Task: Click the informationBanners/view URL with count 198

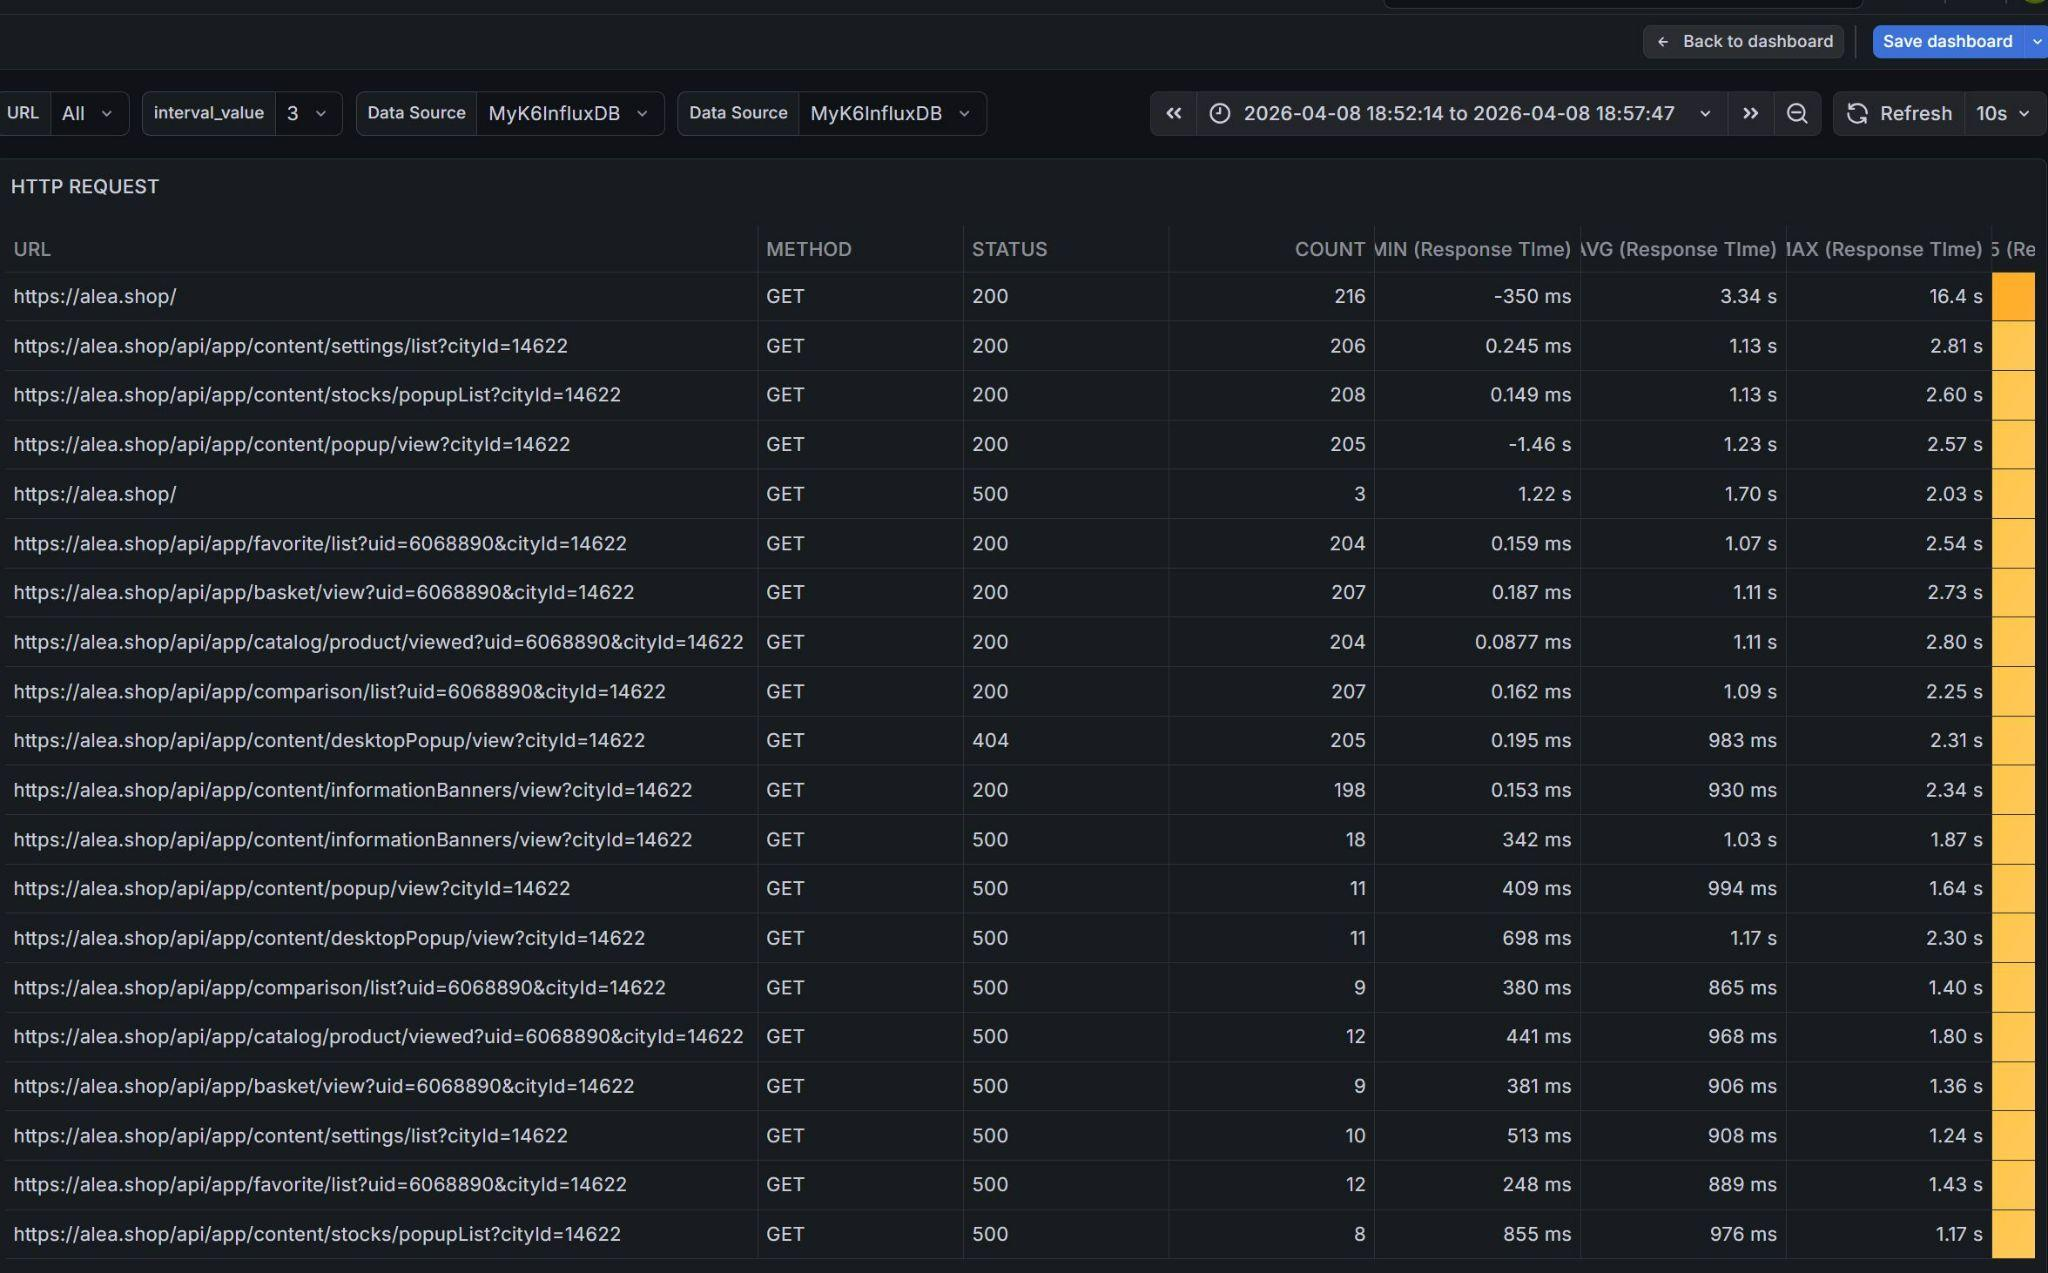Action: click(353, 790)
